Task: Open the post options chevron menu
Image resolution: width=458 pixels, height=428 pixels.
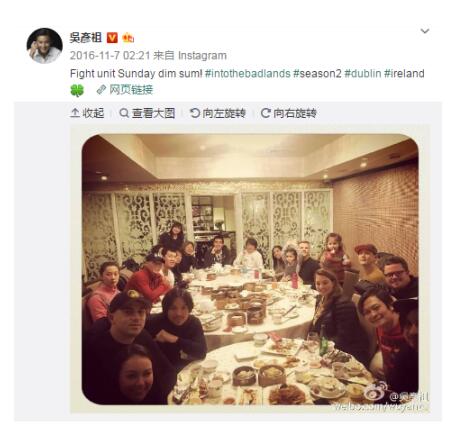Action: (x=425, y=31)
